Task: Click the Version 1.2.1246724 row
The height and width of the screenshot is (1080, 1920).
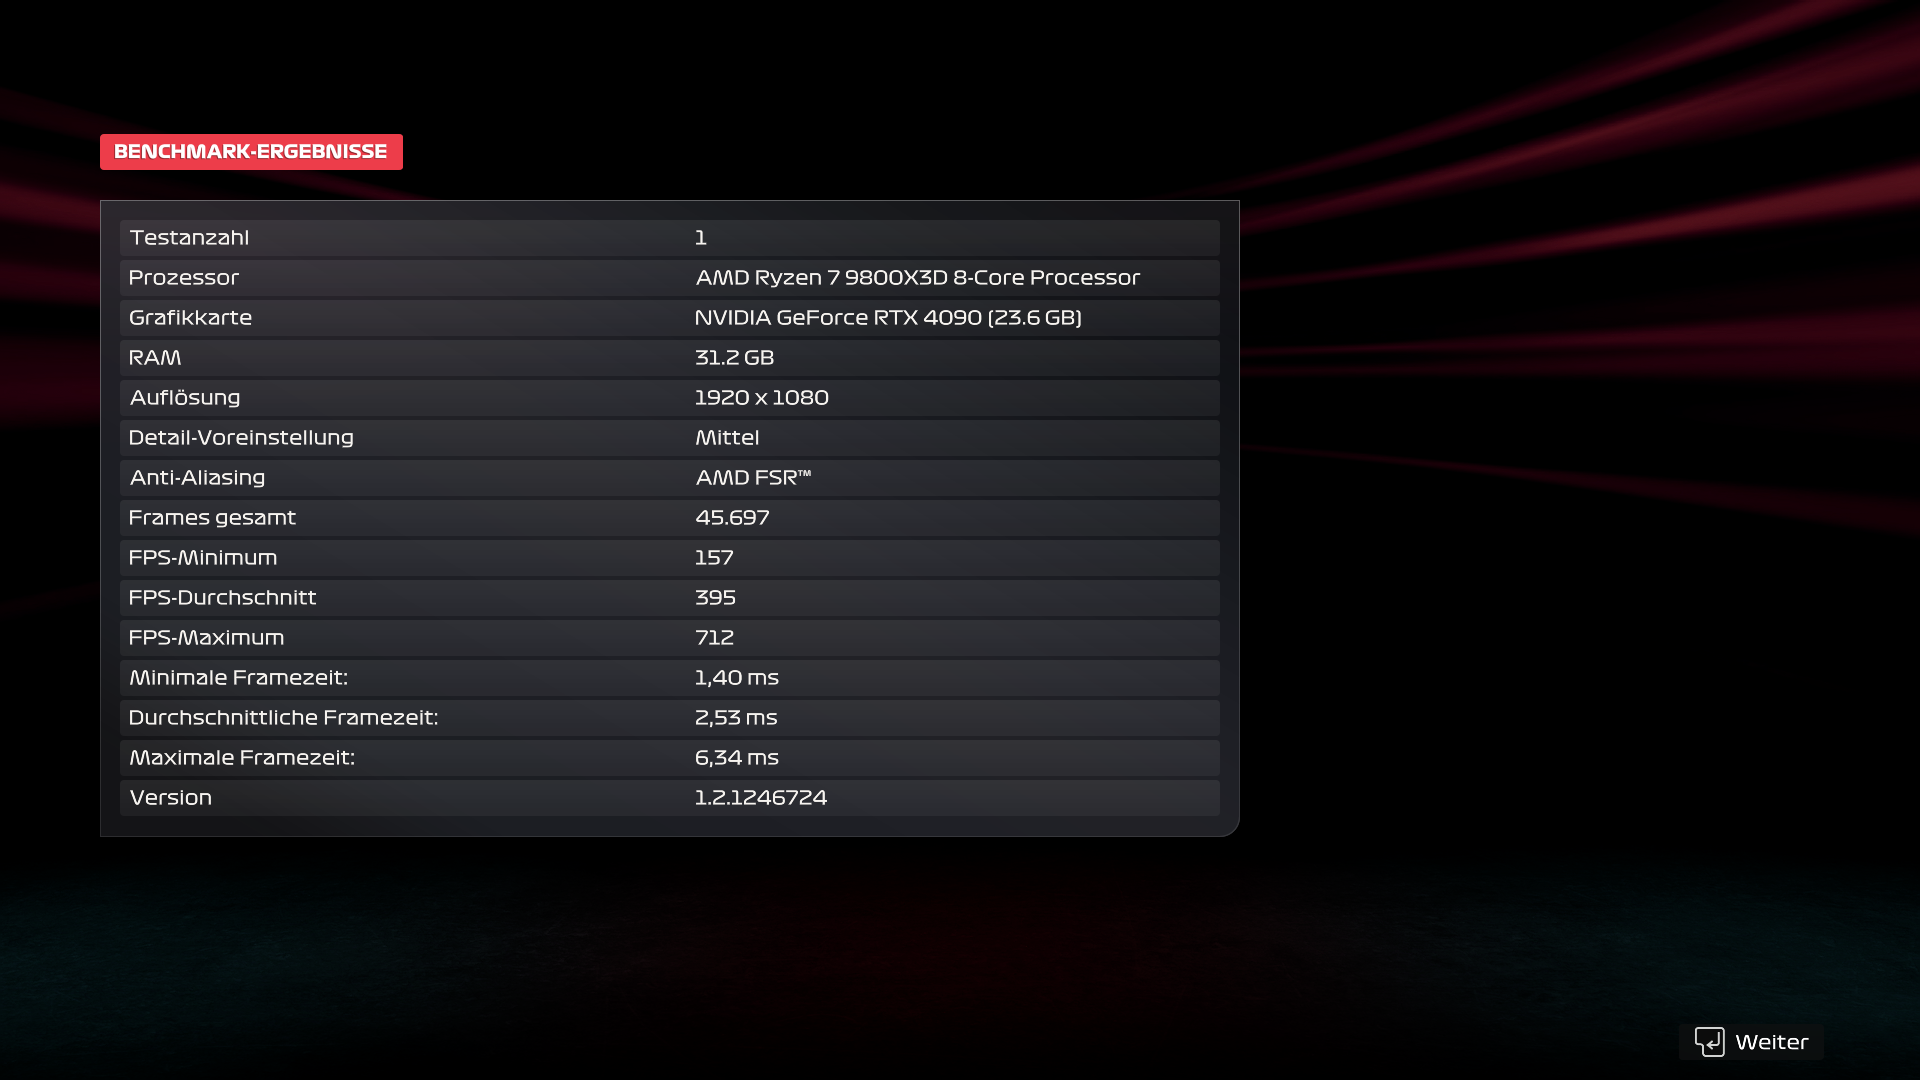Action: click(669, 798)
